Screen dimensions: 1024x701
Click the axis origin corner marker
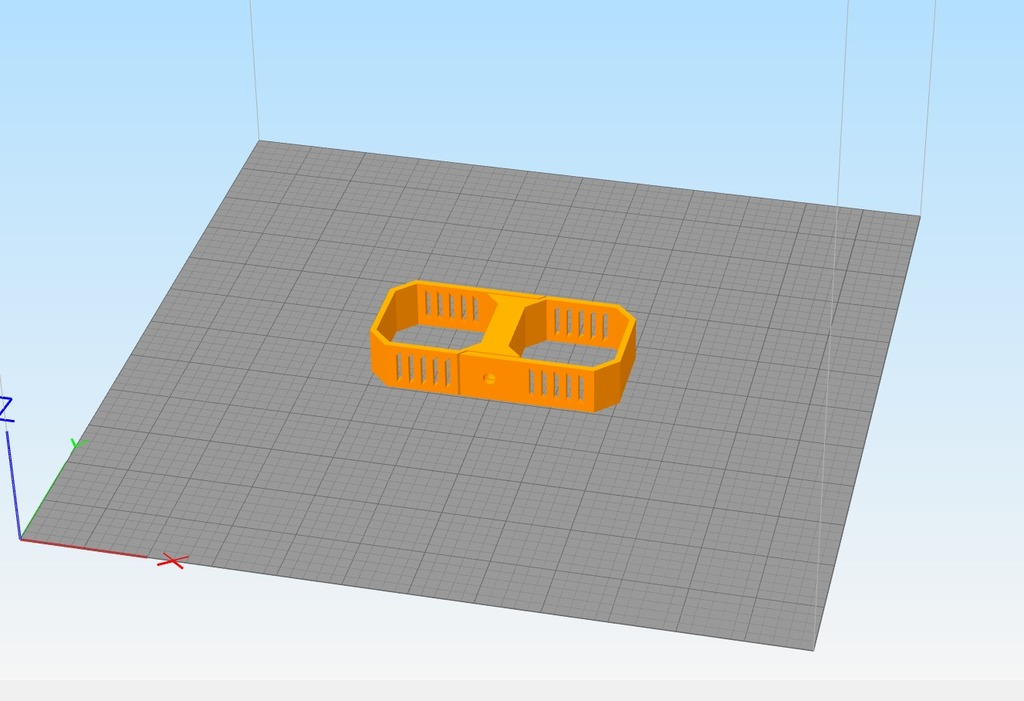tap(22, 539)
